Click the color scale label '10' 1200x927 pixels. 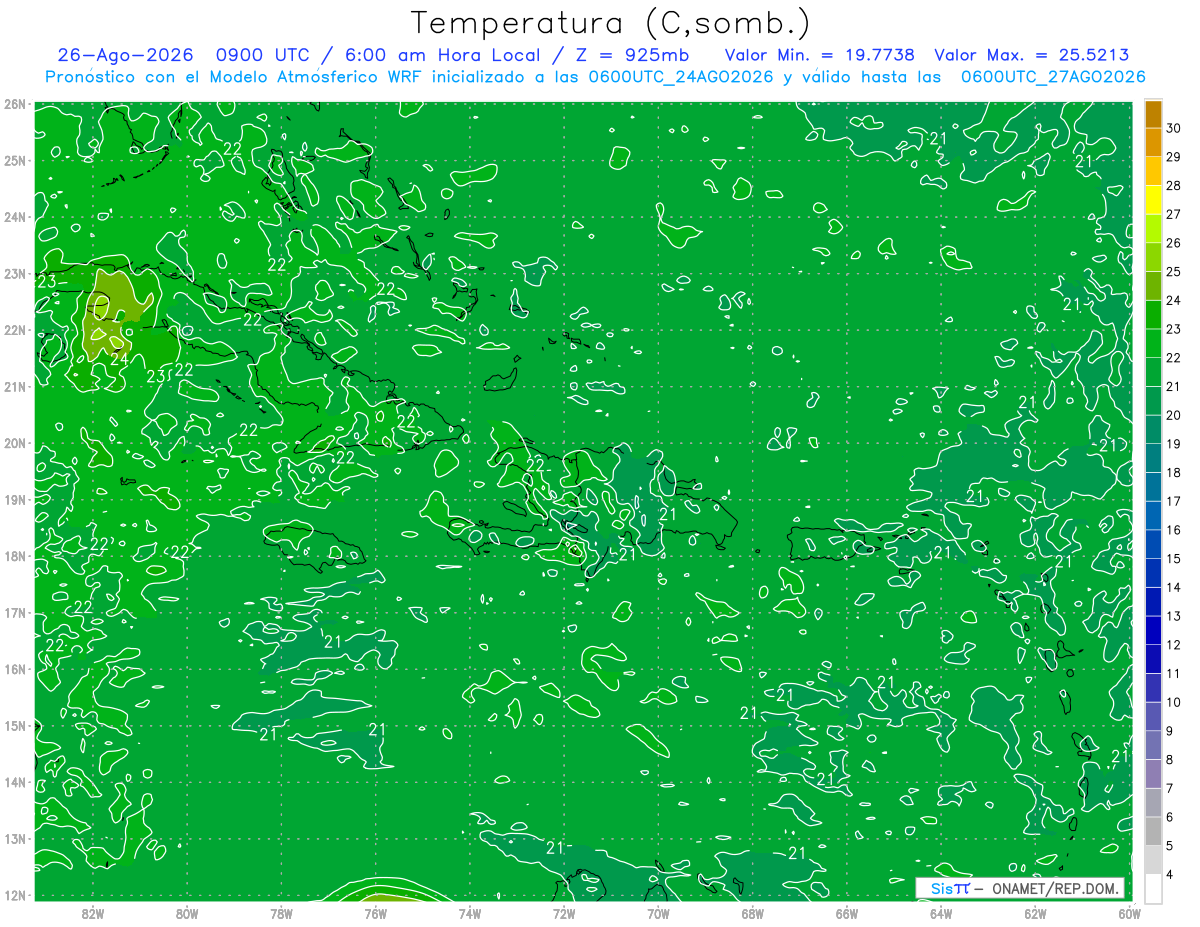(1174, 702)
